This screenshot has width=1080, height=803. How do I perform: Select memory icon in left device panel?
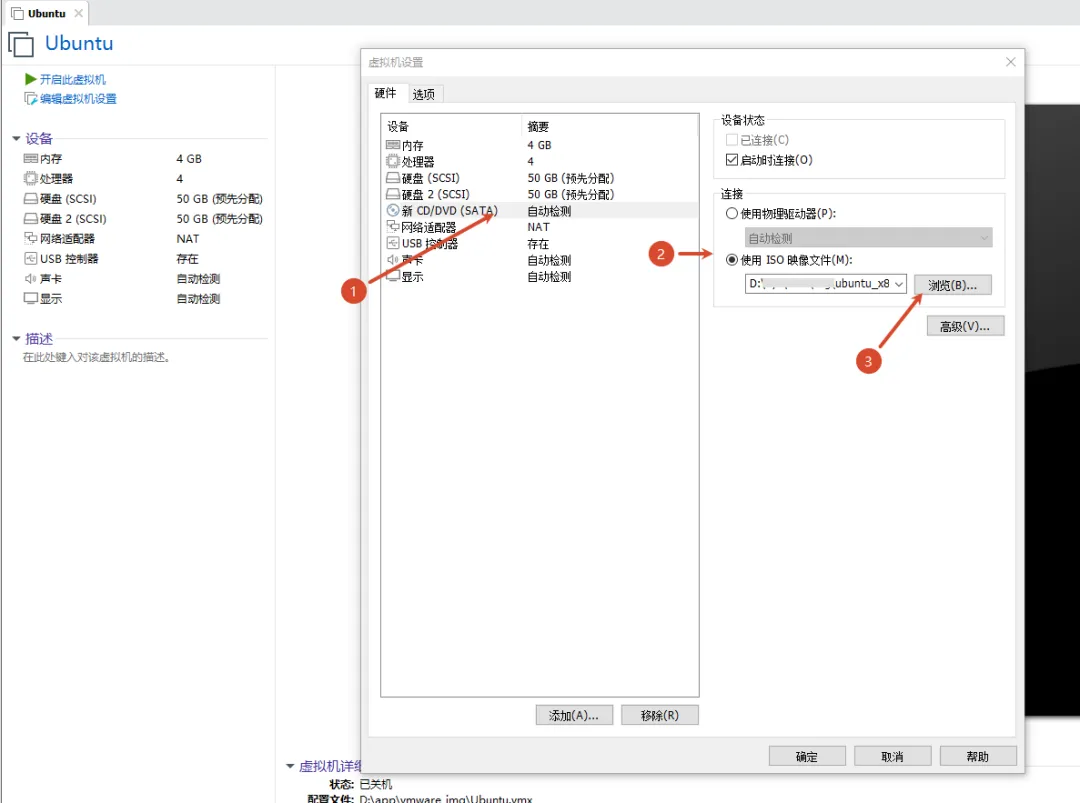30,158
